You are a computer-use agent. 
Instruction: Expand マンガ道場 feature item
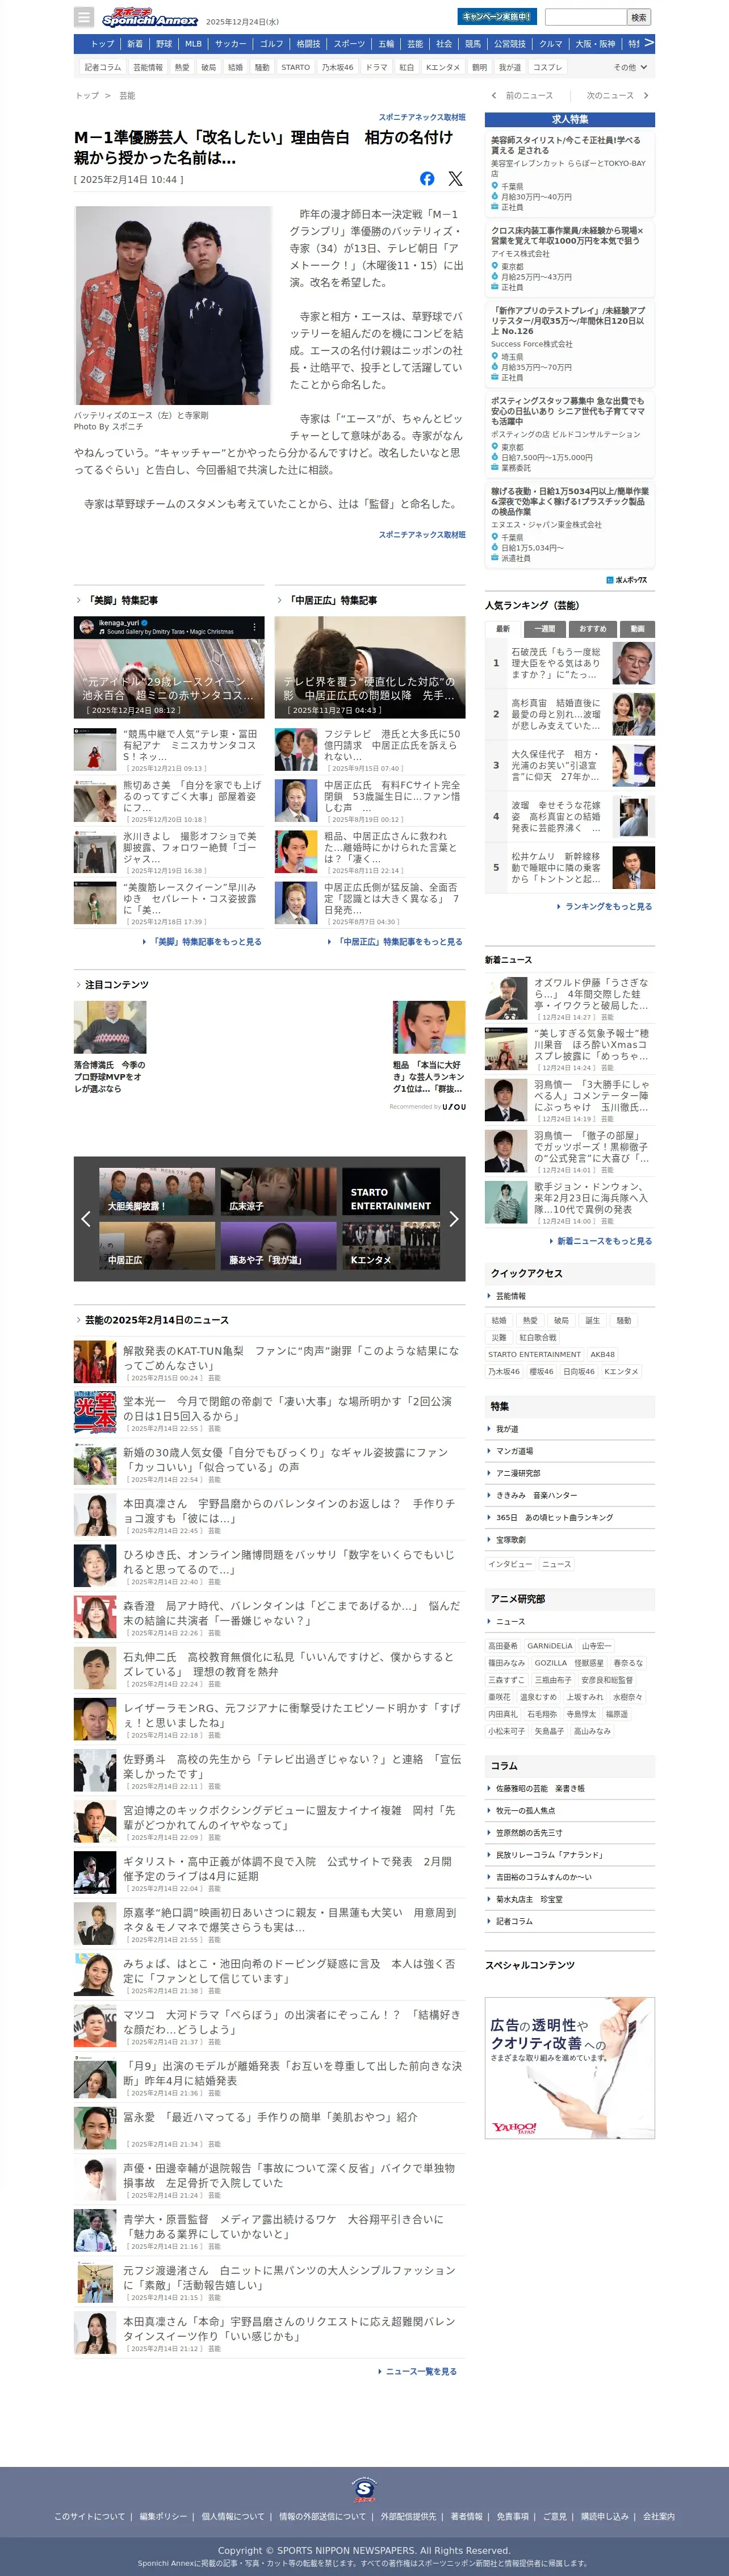click(570, 1451)
